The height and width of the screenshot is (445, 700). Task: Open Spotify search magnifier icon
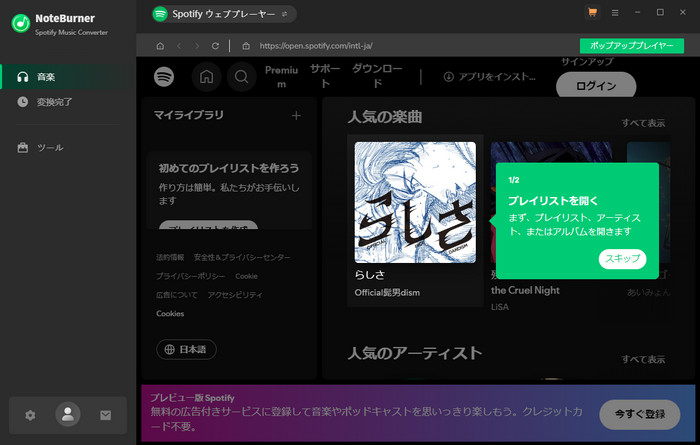coord(242,77)
